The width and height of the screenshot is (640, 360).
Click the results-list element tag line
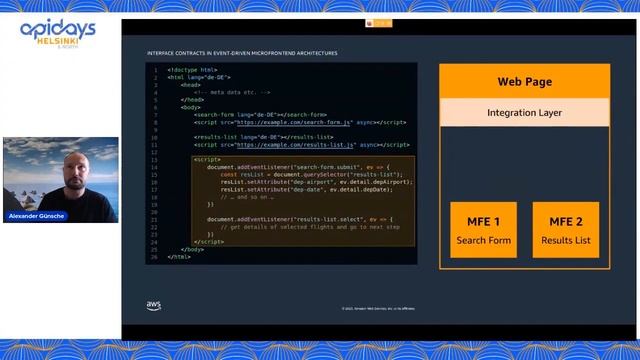[264, 138]
